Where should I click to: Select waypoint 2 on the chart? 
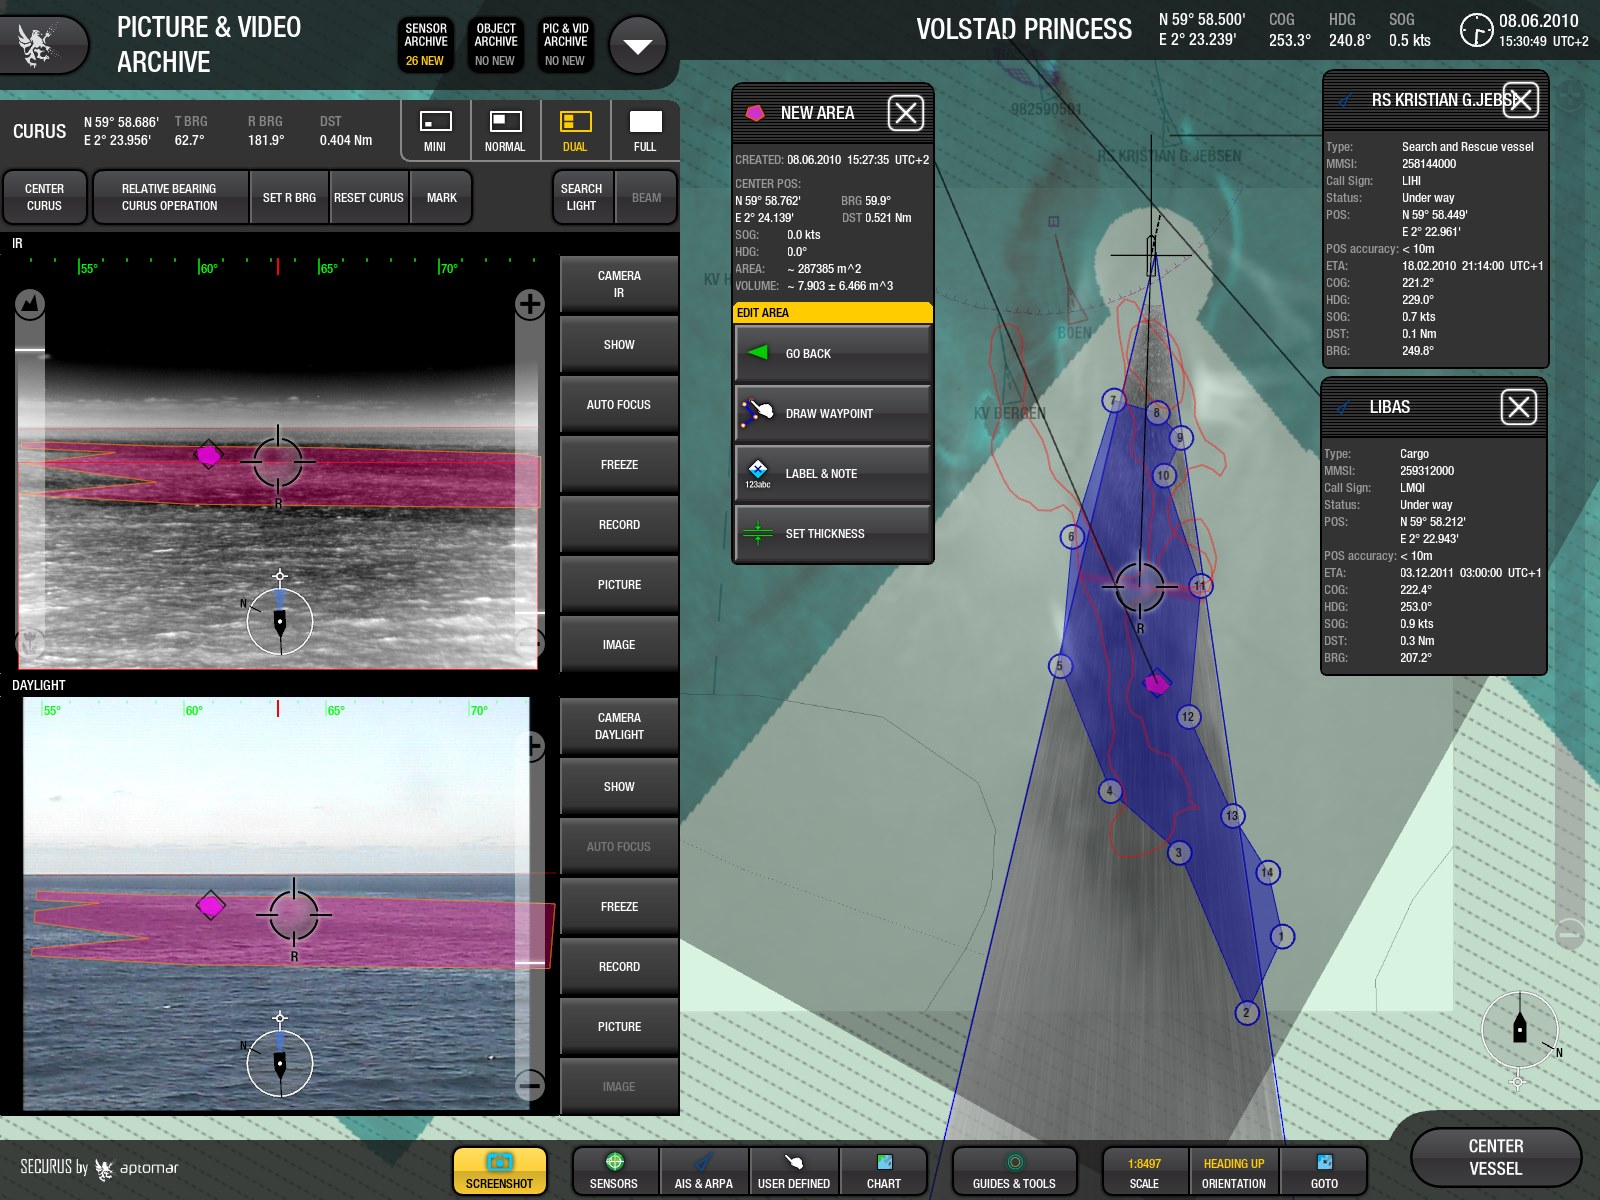click(1246, 1013)
